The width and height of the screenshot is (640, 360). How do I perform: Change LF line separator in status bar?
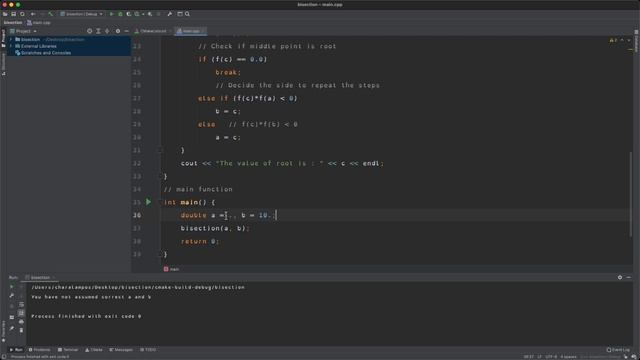[x=540, y=357]
